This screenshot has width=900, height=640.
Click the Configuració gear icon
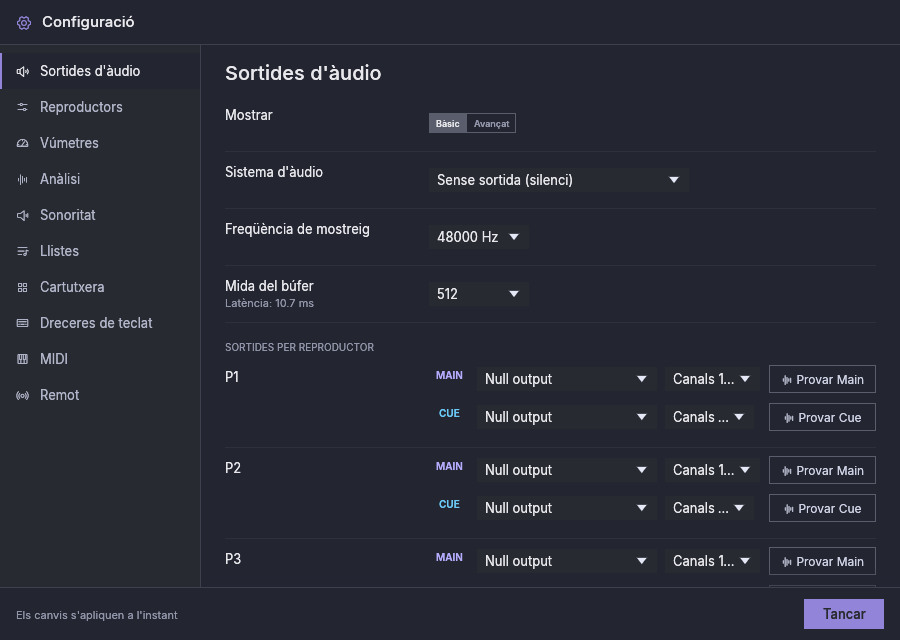coord(24,23)
